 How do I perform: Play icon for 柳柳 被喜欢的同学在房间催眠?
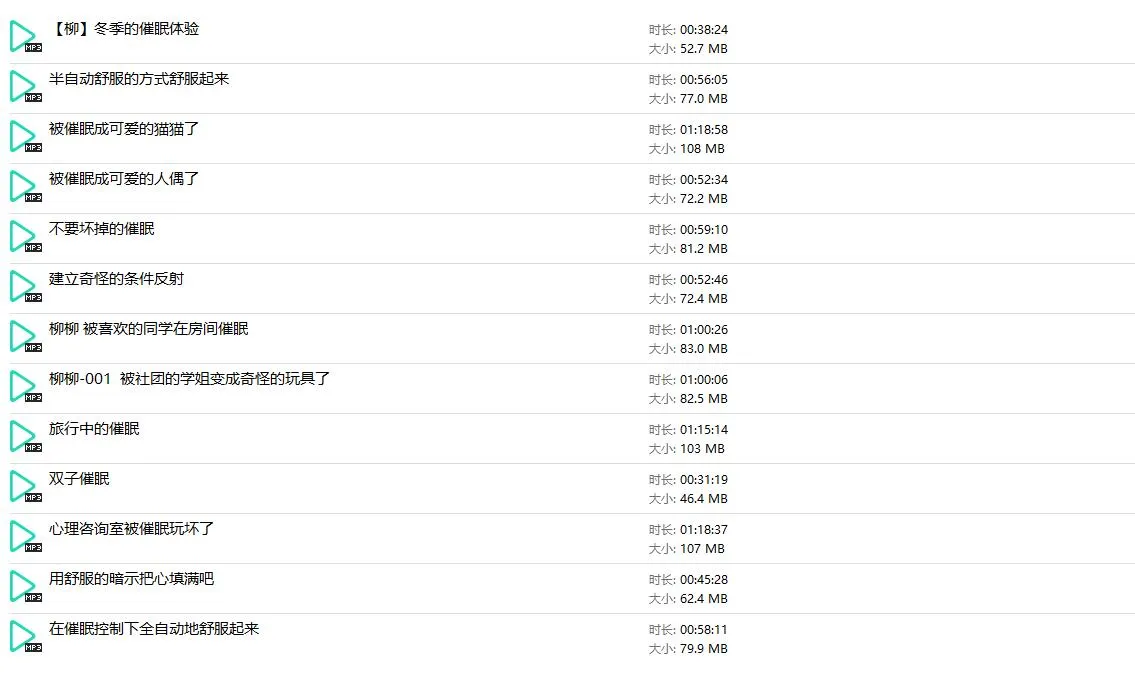24,336
